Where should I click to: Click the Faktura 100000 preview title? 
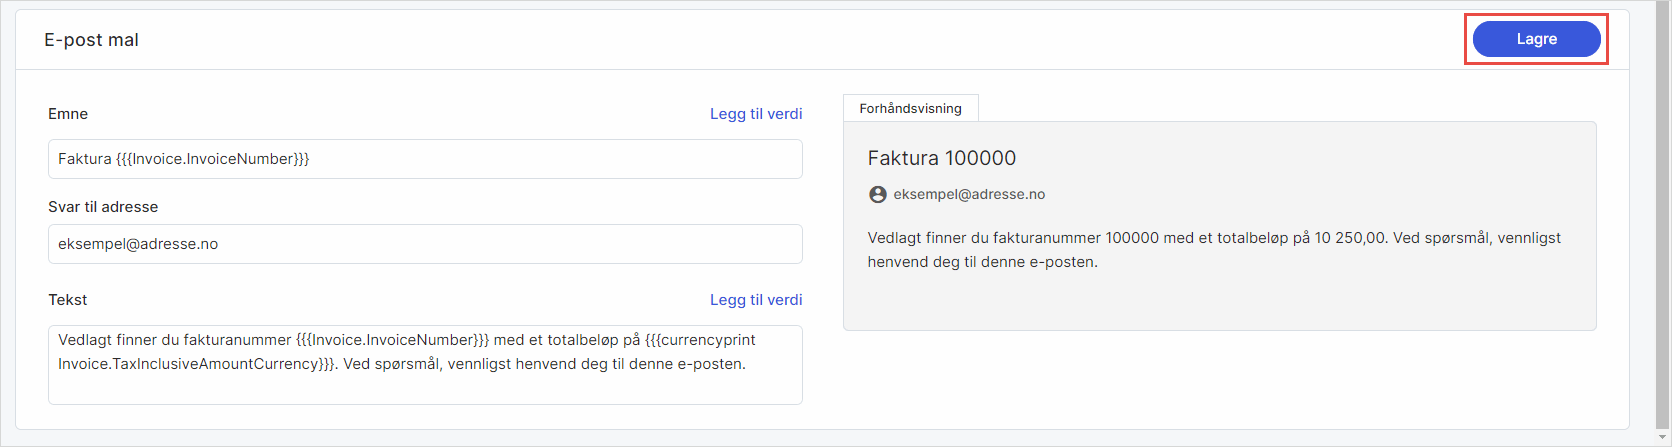[x=941, y=158]
